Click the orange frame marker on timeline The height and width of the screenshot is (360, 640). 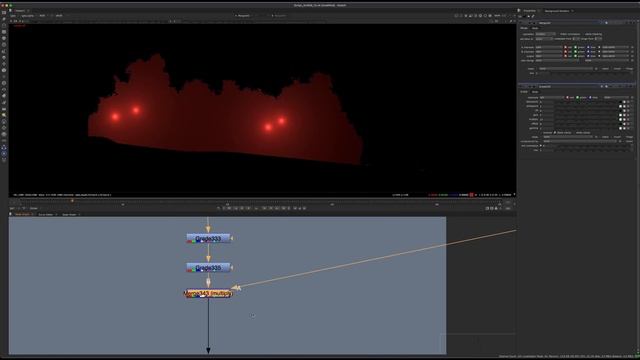tap(72, 200)
